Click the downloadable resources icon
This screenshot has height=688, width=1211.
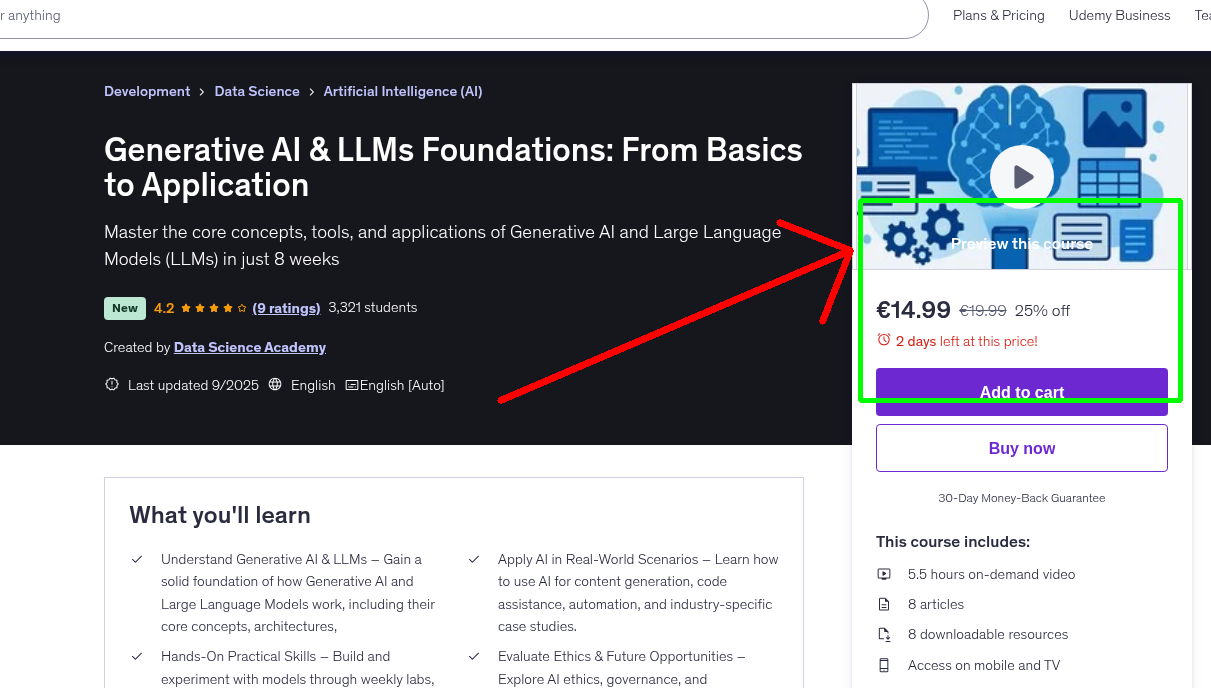pyautogui.click(x=884, y=634)
